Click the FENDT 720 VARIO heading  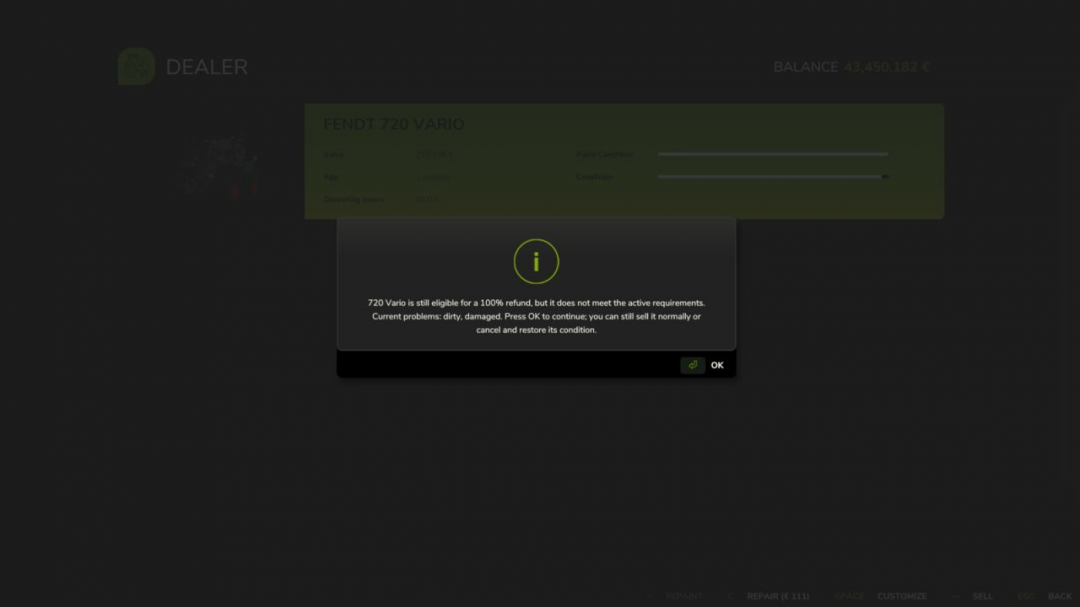(x=393, y=124)
